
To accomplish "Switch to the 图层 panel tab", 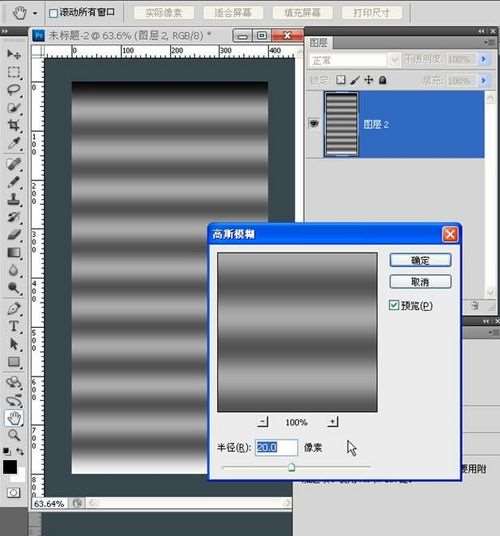I will click(319, 43).
